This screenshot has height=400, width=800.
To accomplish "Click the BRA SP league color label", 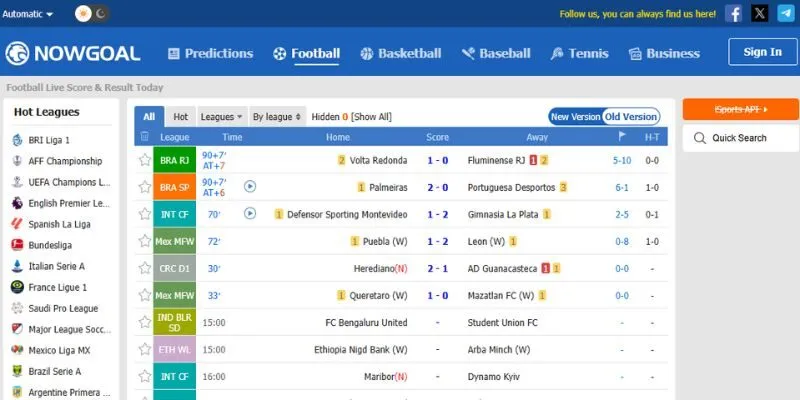I will click(x=174, y=187).
